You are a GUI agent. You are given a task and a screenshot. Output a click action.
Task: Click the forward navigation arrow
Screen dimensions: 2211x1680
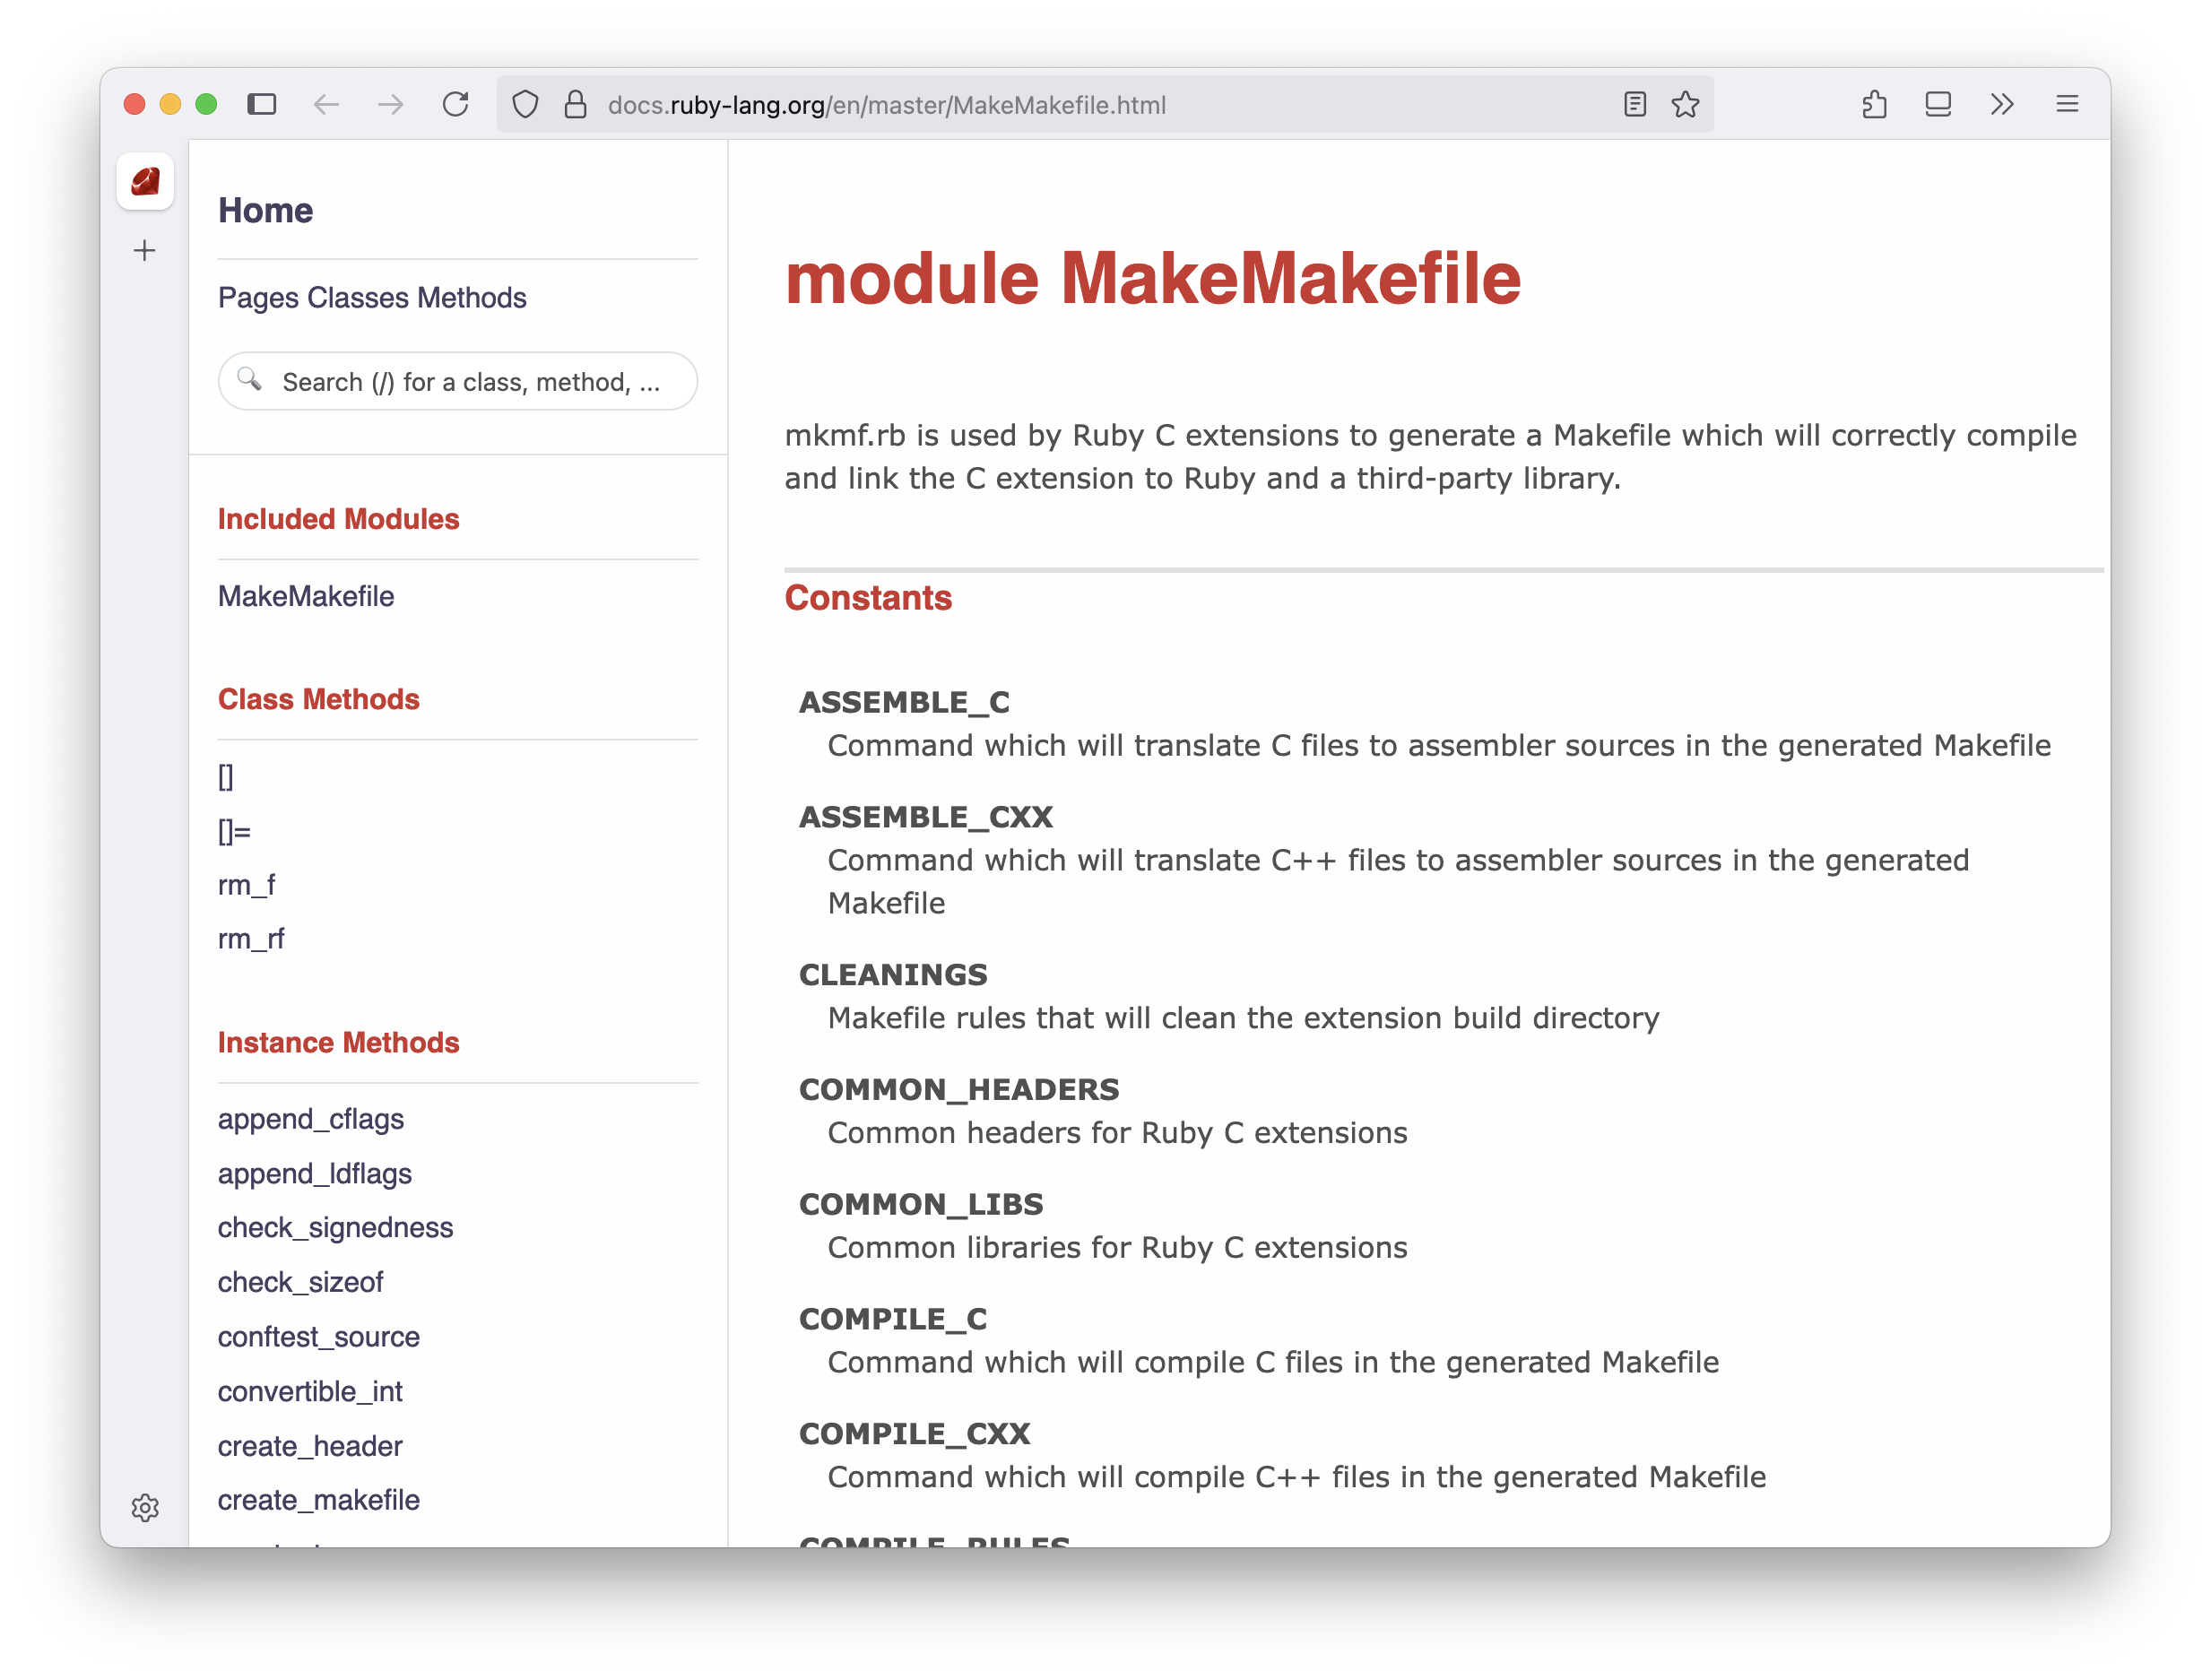(391, 104)
